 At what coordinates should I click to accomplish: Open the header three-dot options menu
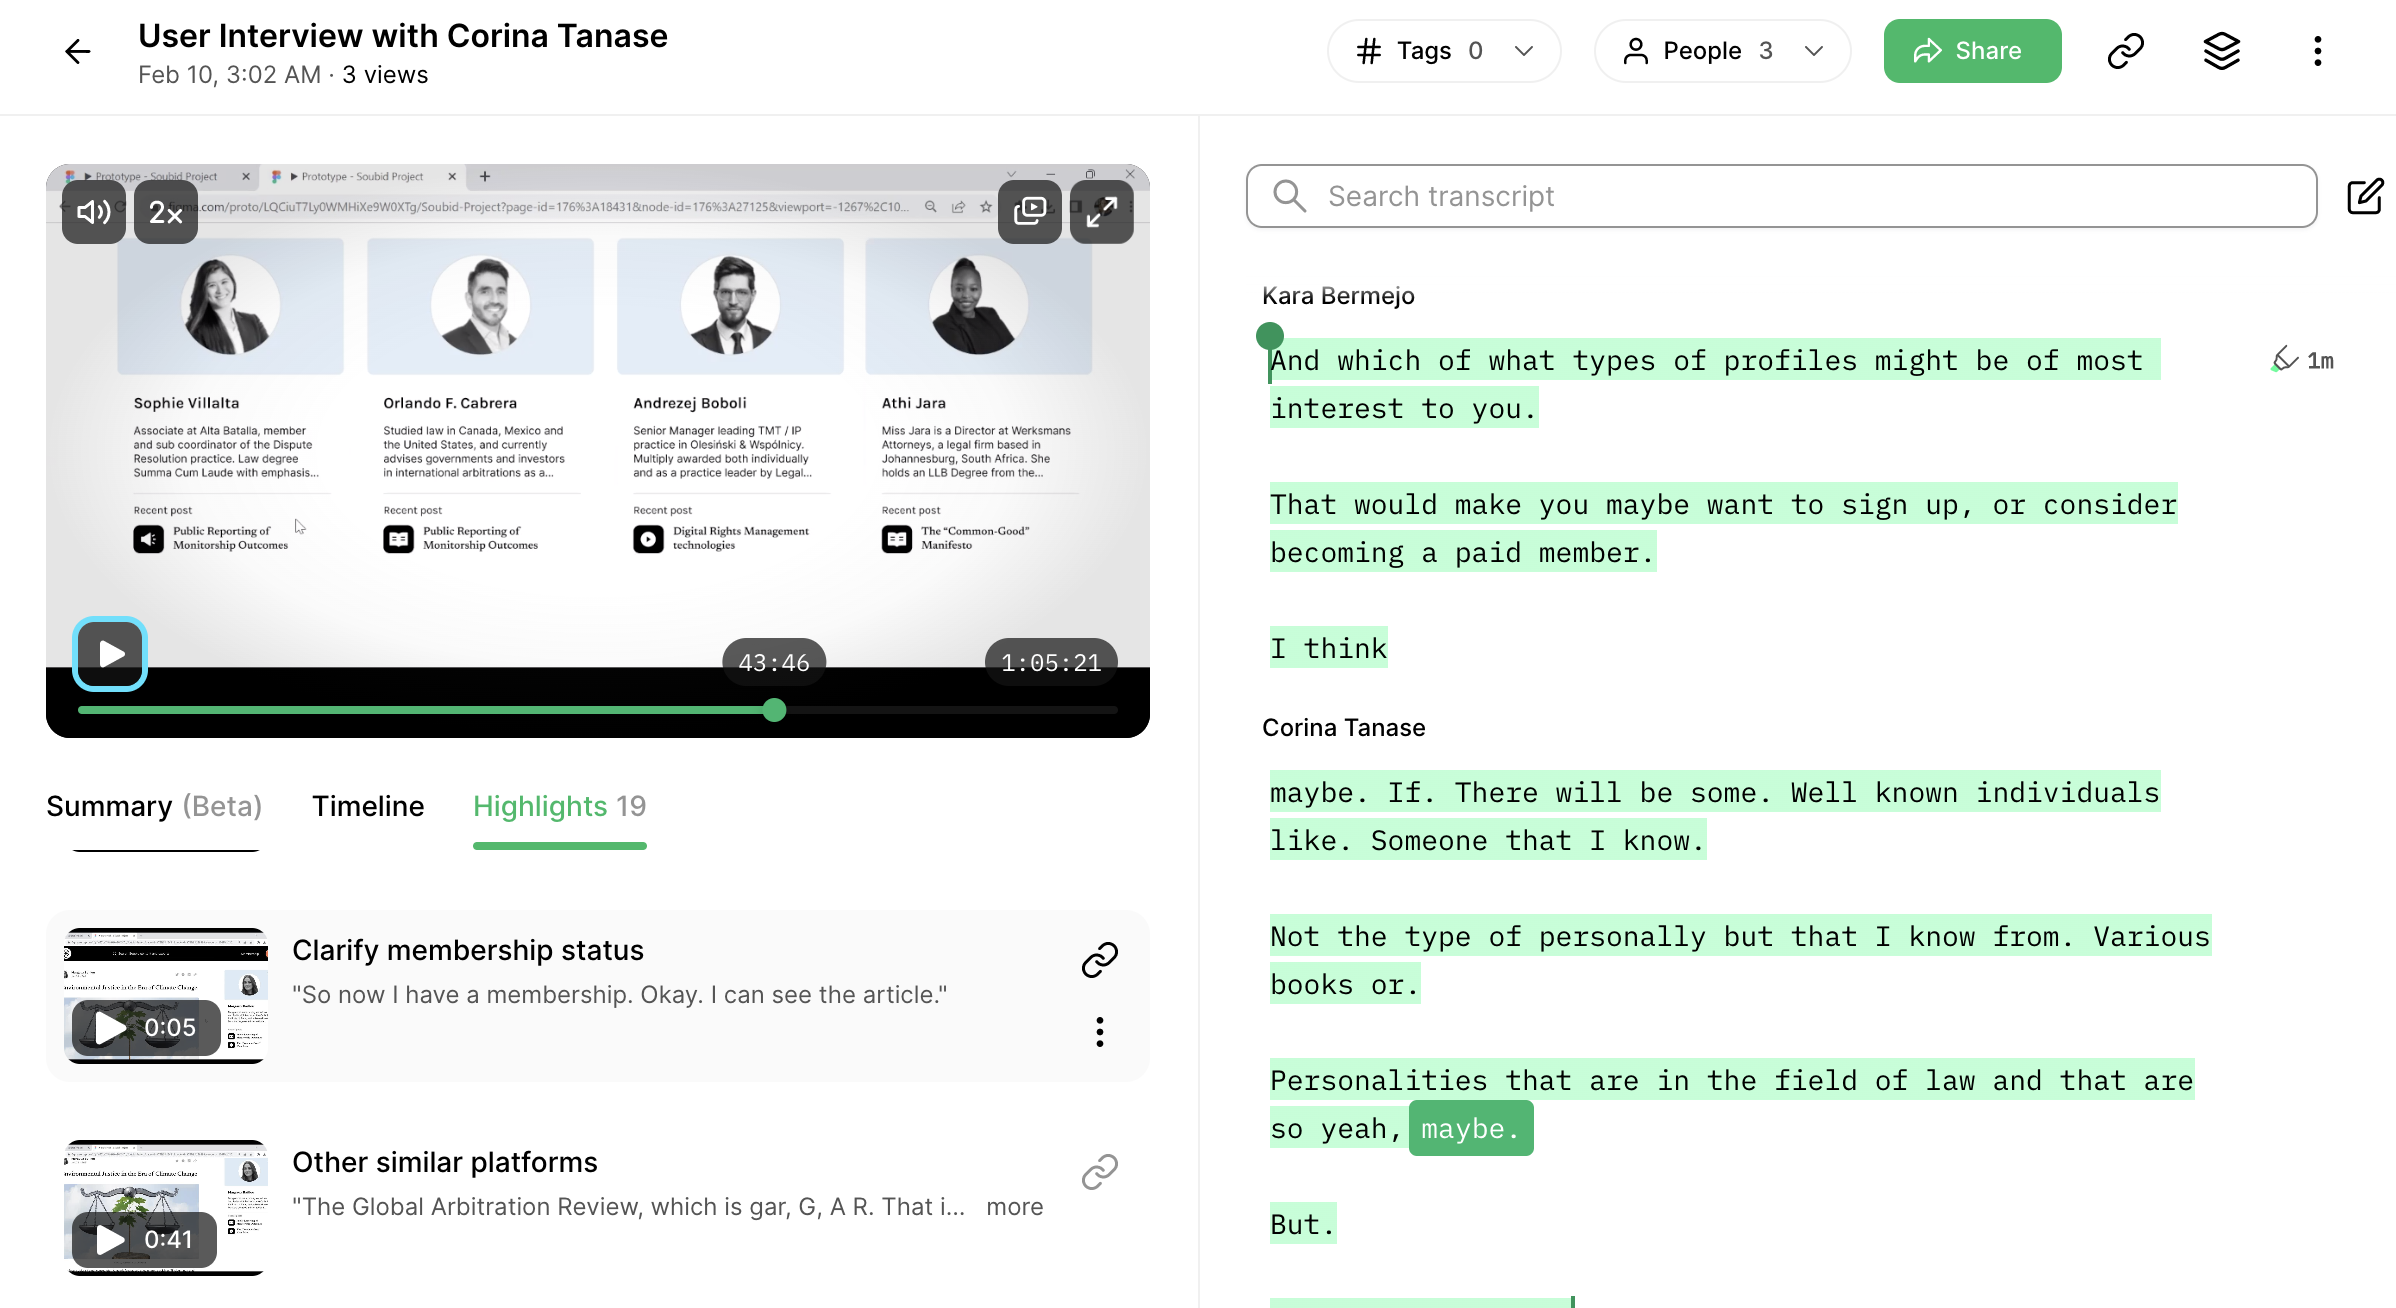[2317, 51]
